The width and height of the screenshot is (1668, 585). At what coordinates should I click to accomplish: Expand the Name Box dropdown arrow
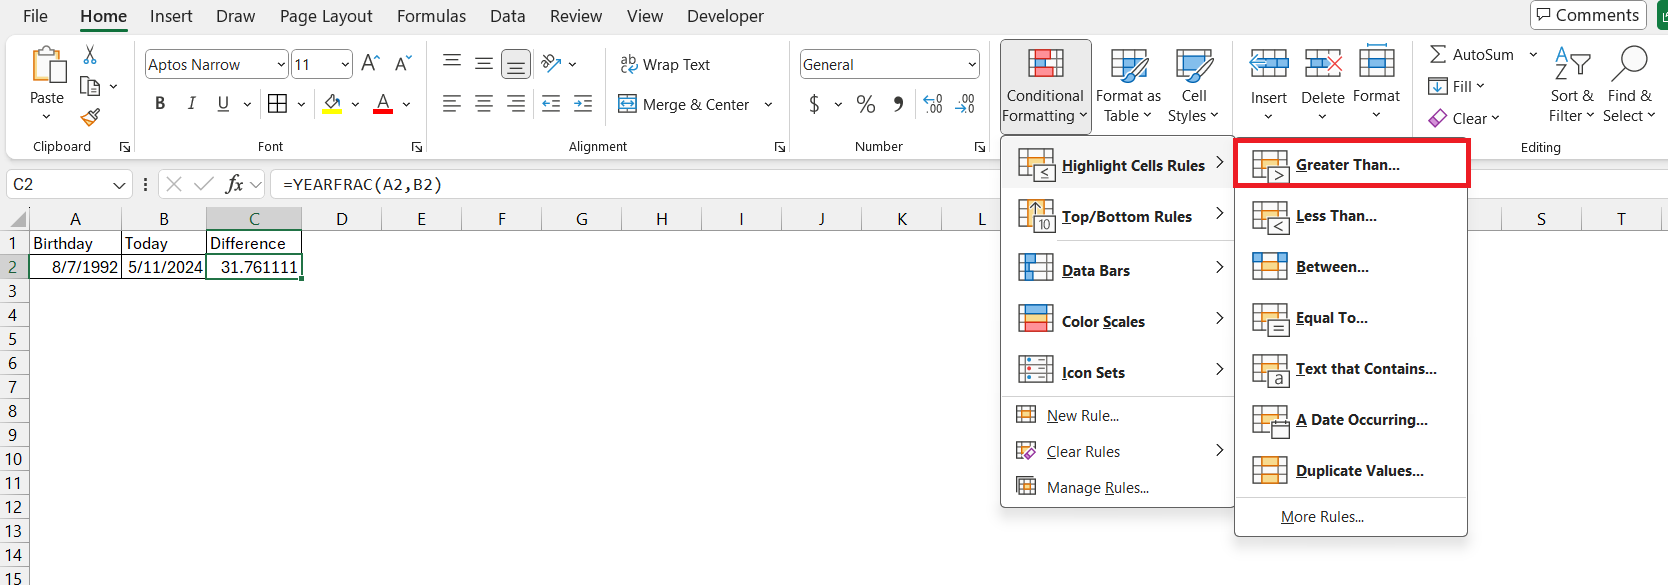click(119, 185)
